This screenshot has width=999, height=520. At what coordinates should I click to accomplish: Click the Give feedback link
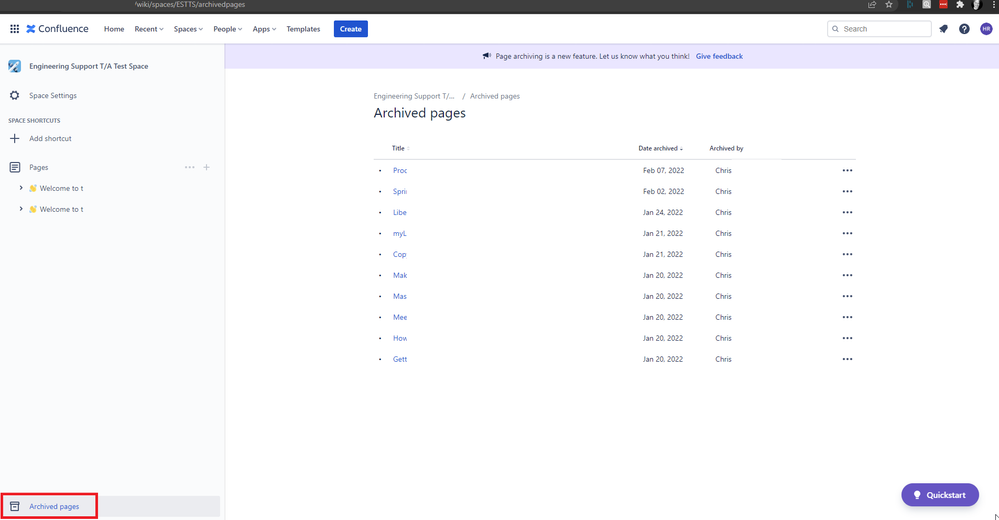coord(719,56)
